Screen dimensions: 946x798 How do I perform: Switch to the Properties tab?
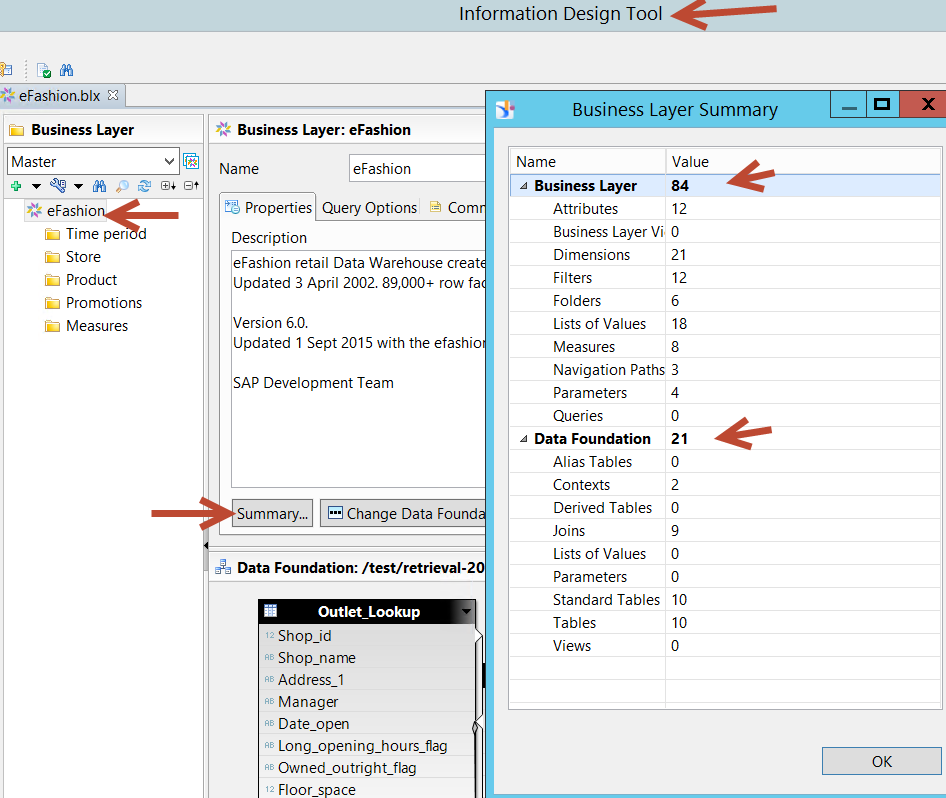click(x=268, y=207)
